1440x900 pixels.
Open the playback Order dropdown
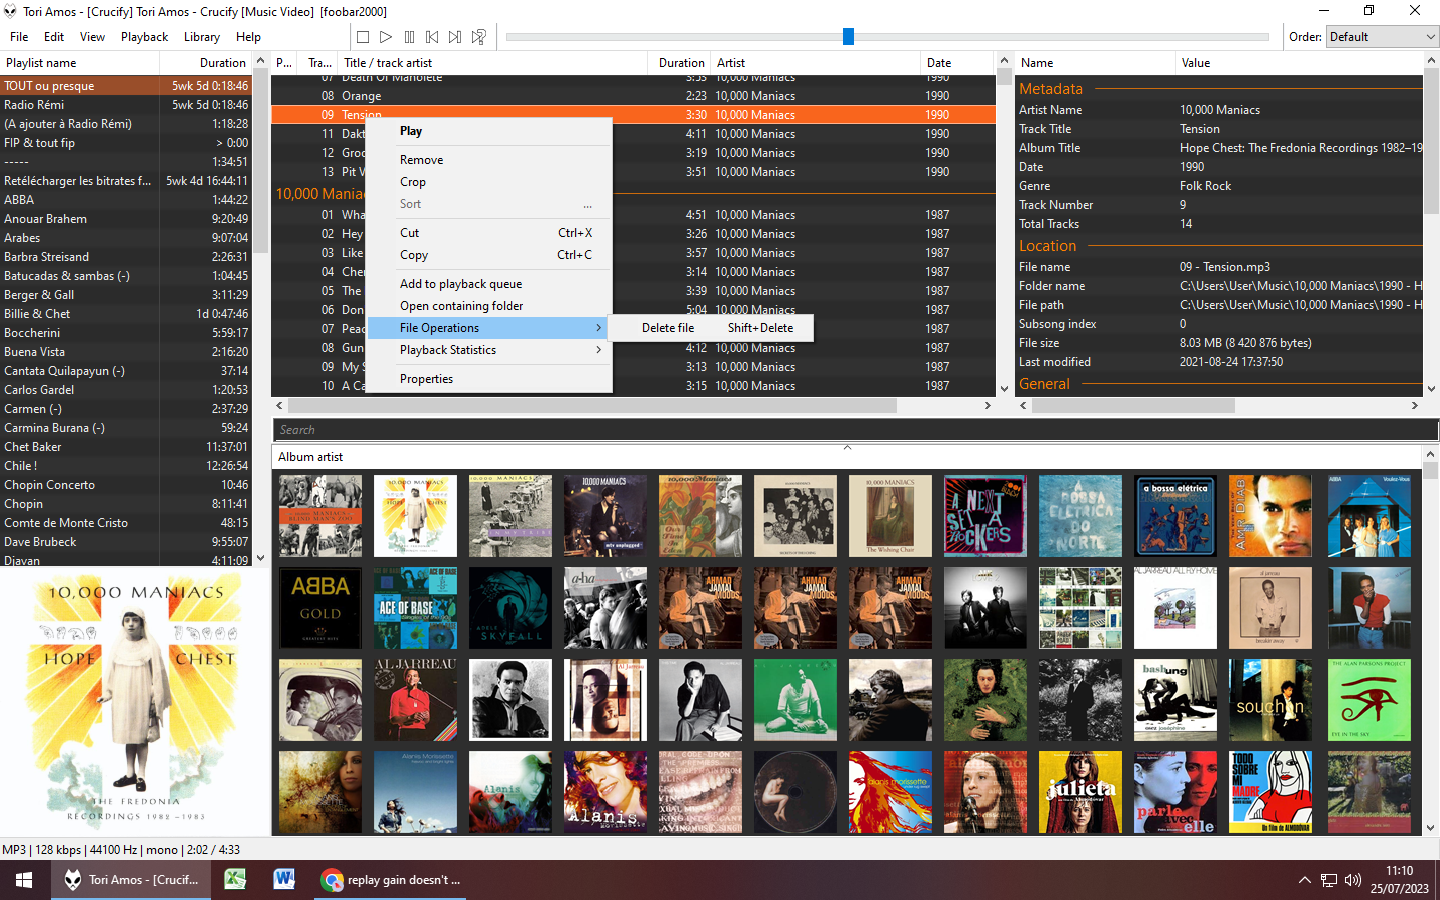(1382, 37)
